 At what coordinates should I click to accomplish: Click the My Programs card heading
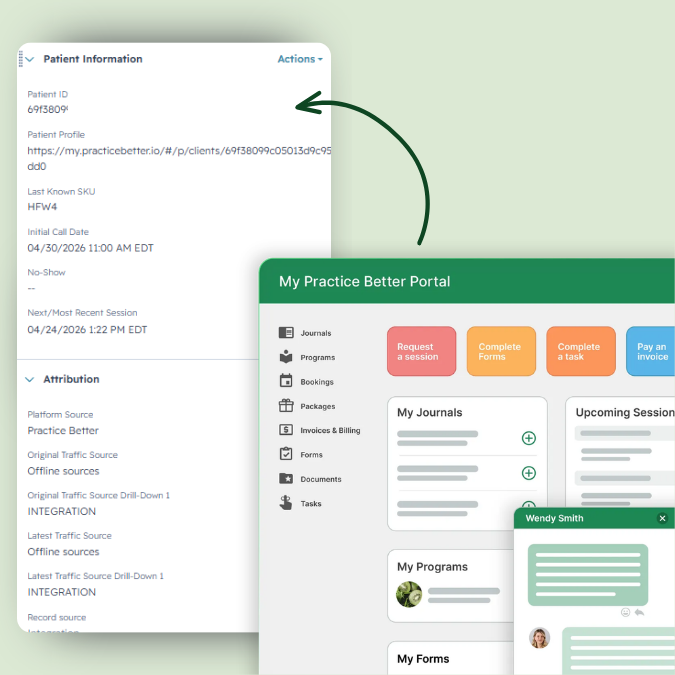432,567
